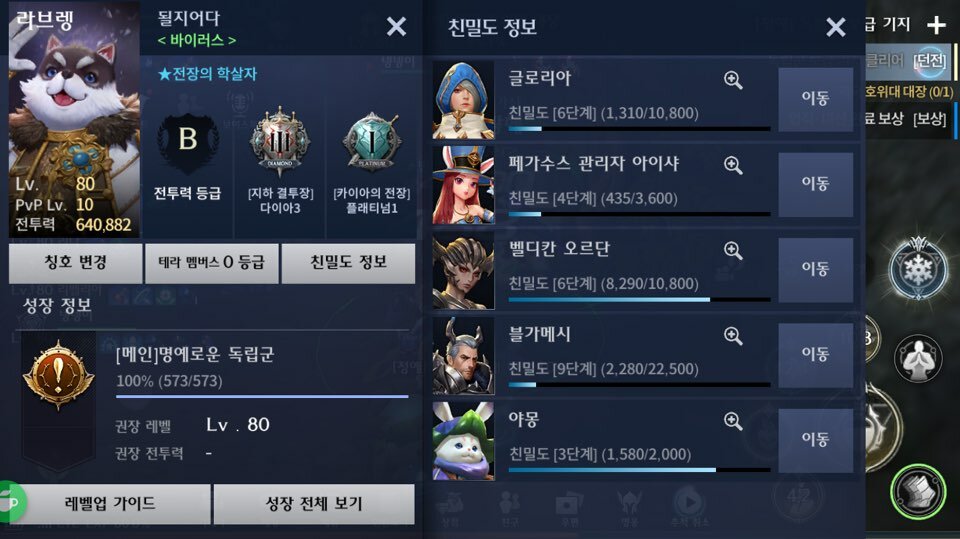This screenshot has width=960, height=539.
Task: Open the 레벨업 가이드 button
Action: (110, 503)
